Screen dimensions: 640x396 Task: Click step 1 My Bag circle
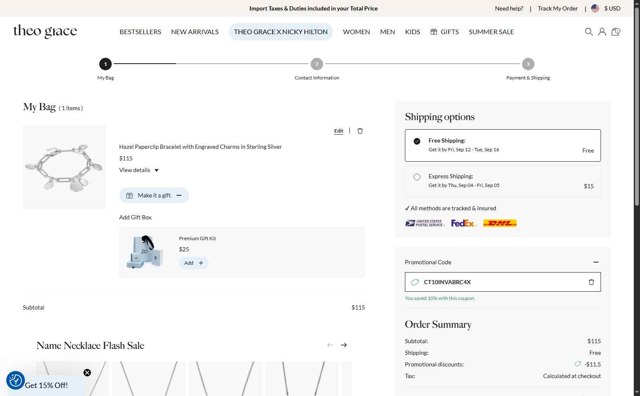[105, 64]
